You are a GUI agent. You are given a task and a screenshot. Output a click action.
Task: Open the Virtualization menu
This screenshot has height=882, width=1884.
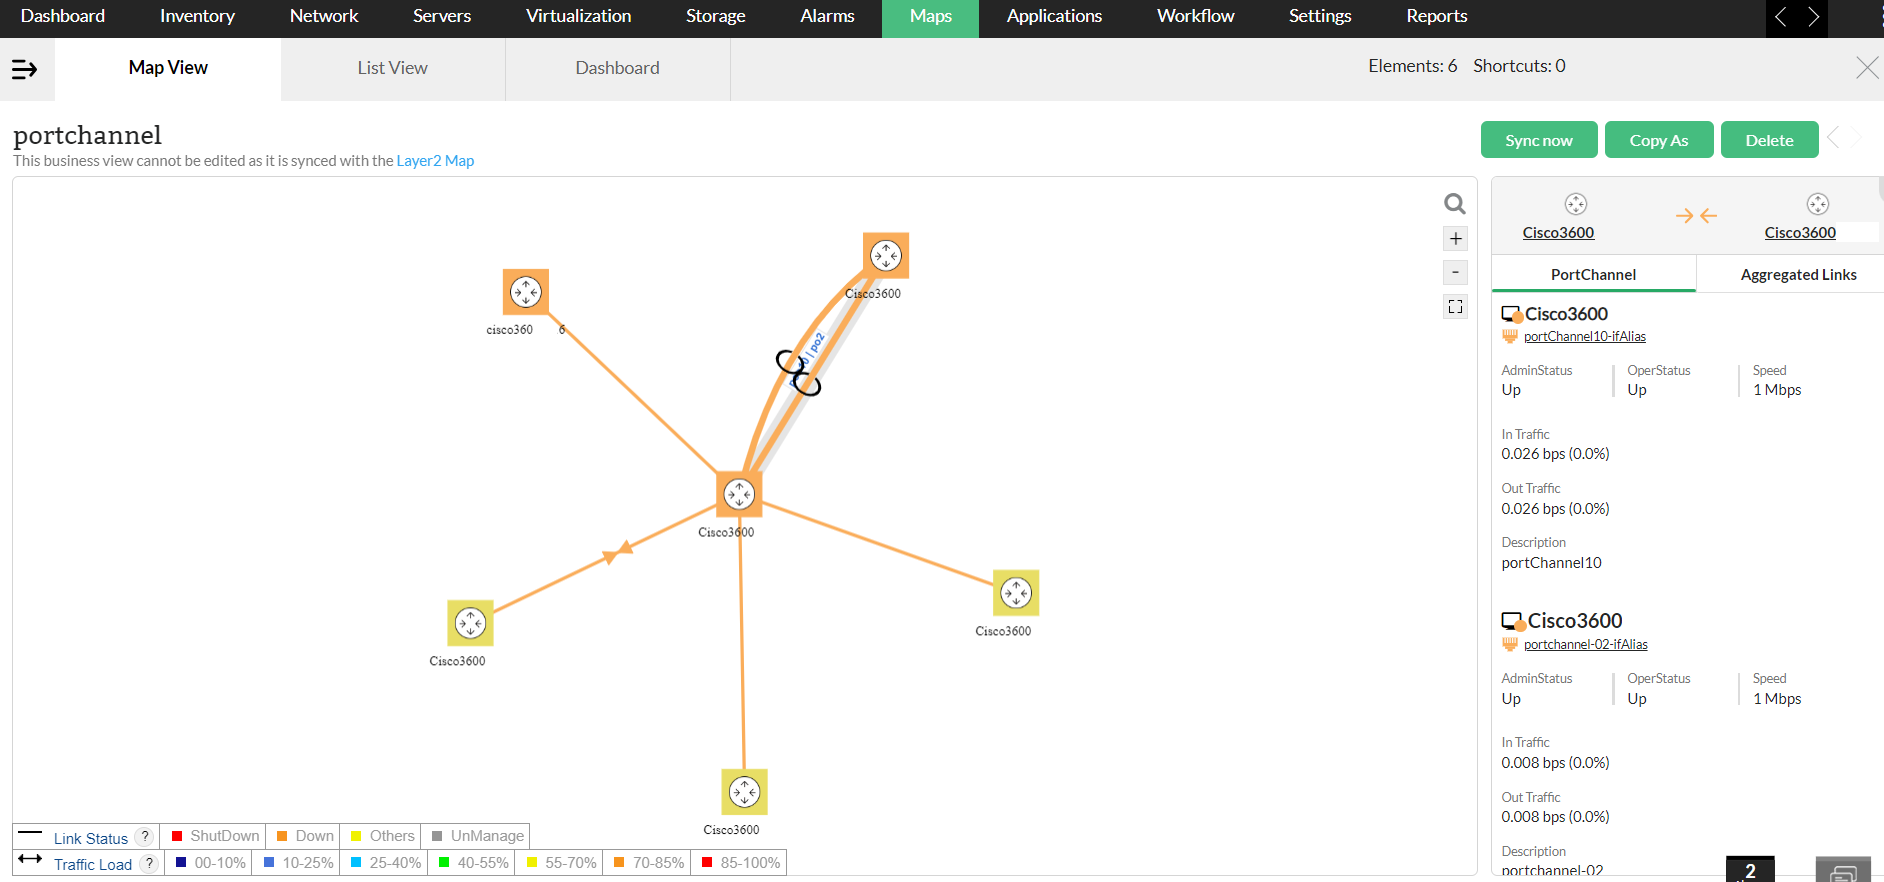(579, 16)
